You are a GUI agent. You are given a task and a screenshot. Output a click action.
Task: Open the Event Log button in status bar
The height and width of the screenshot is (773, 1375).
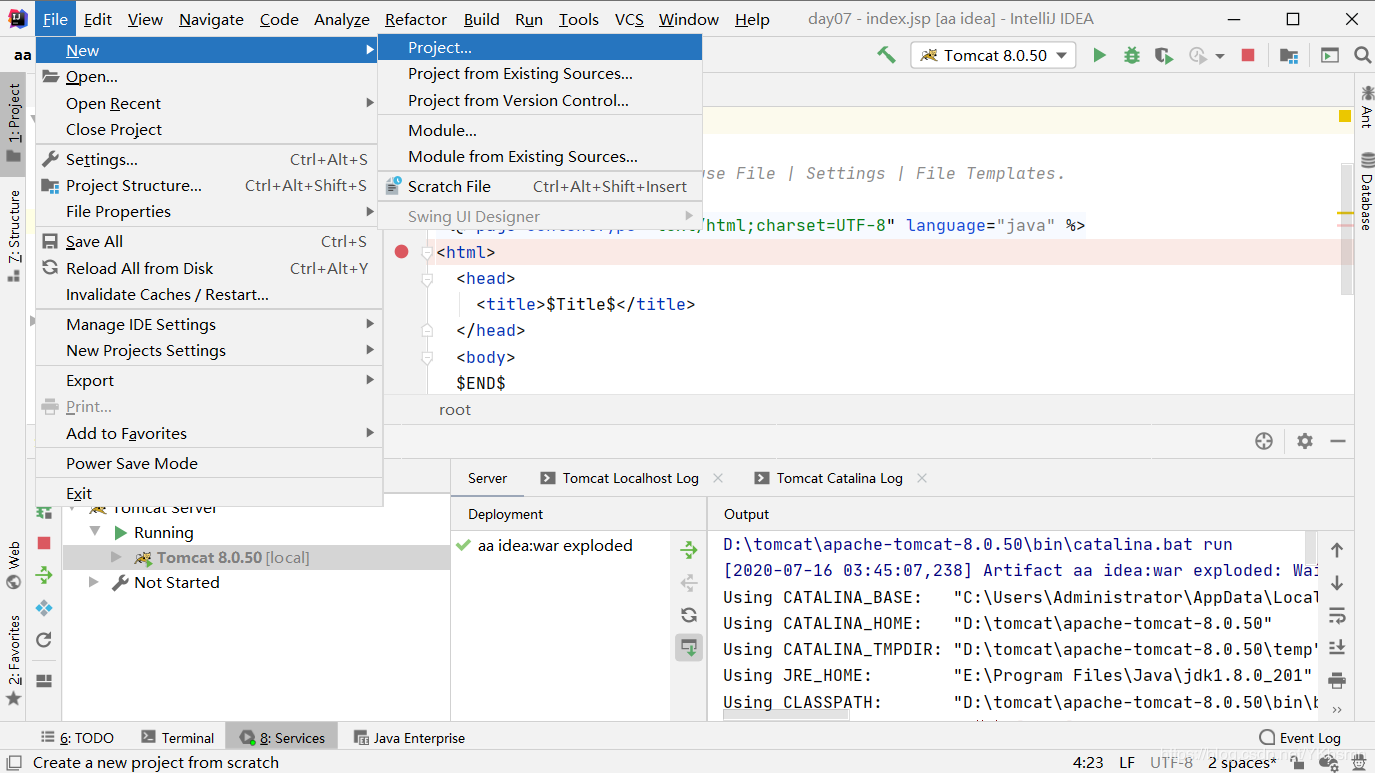[x=1300, y=738]
